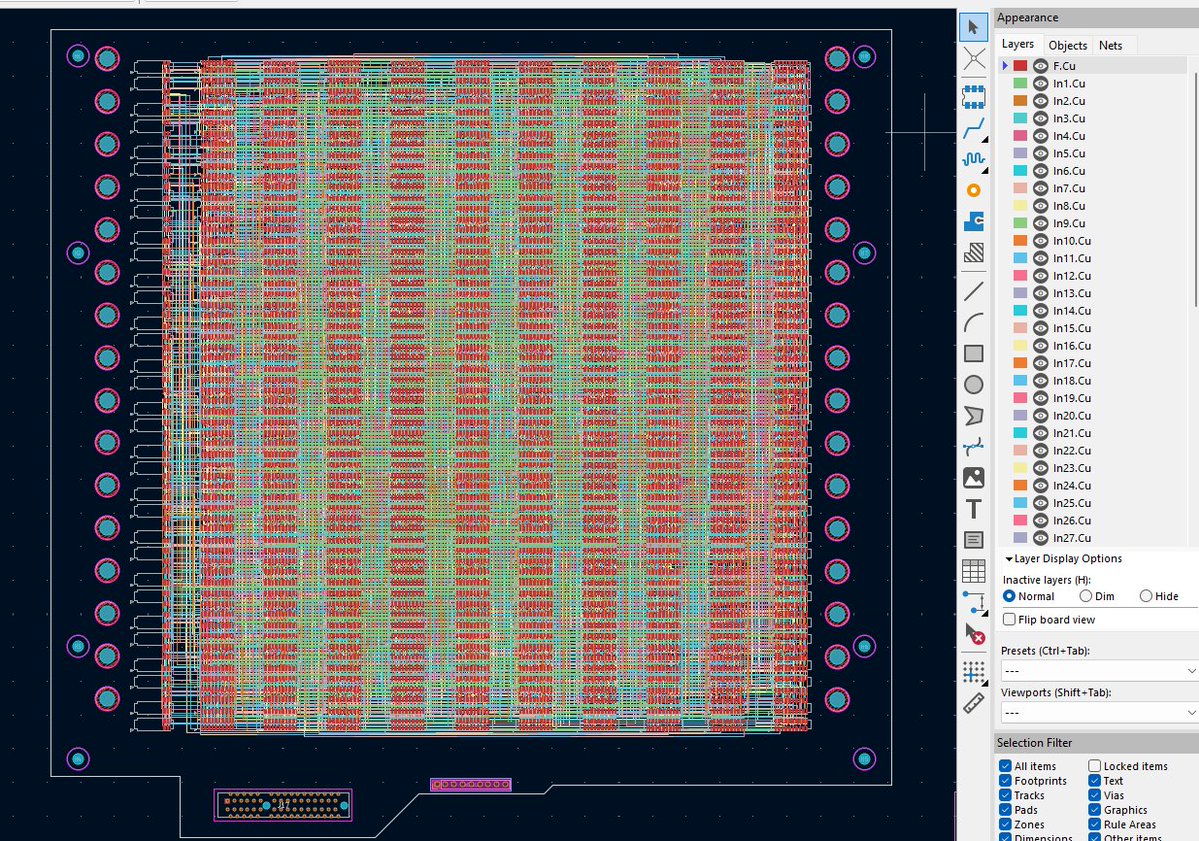Viewport: 1199px width, 841px height.
Task: Select the Hide inactive layers option
Action: point(1145,596)
